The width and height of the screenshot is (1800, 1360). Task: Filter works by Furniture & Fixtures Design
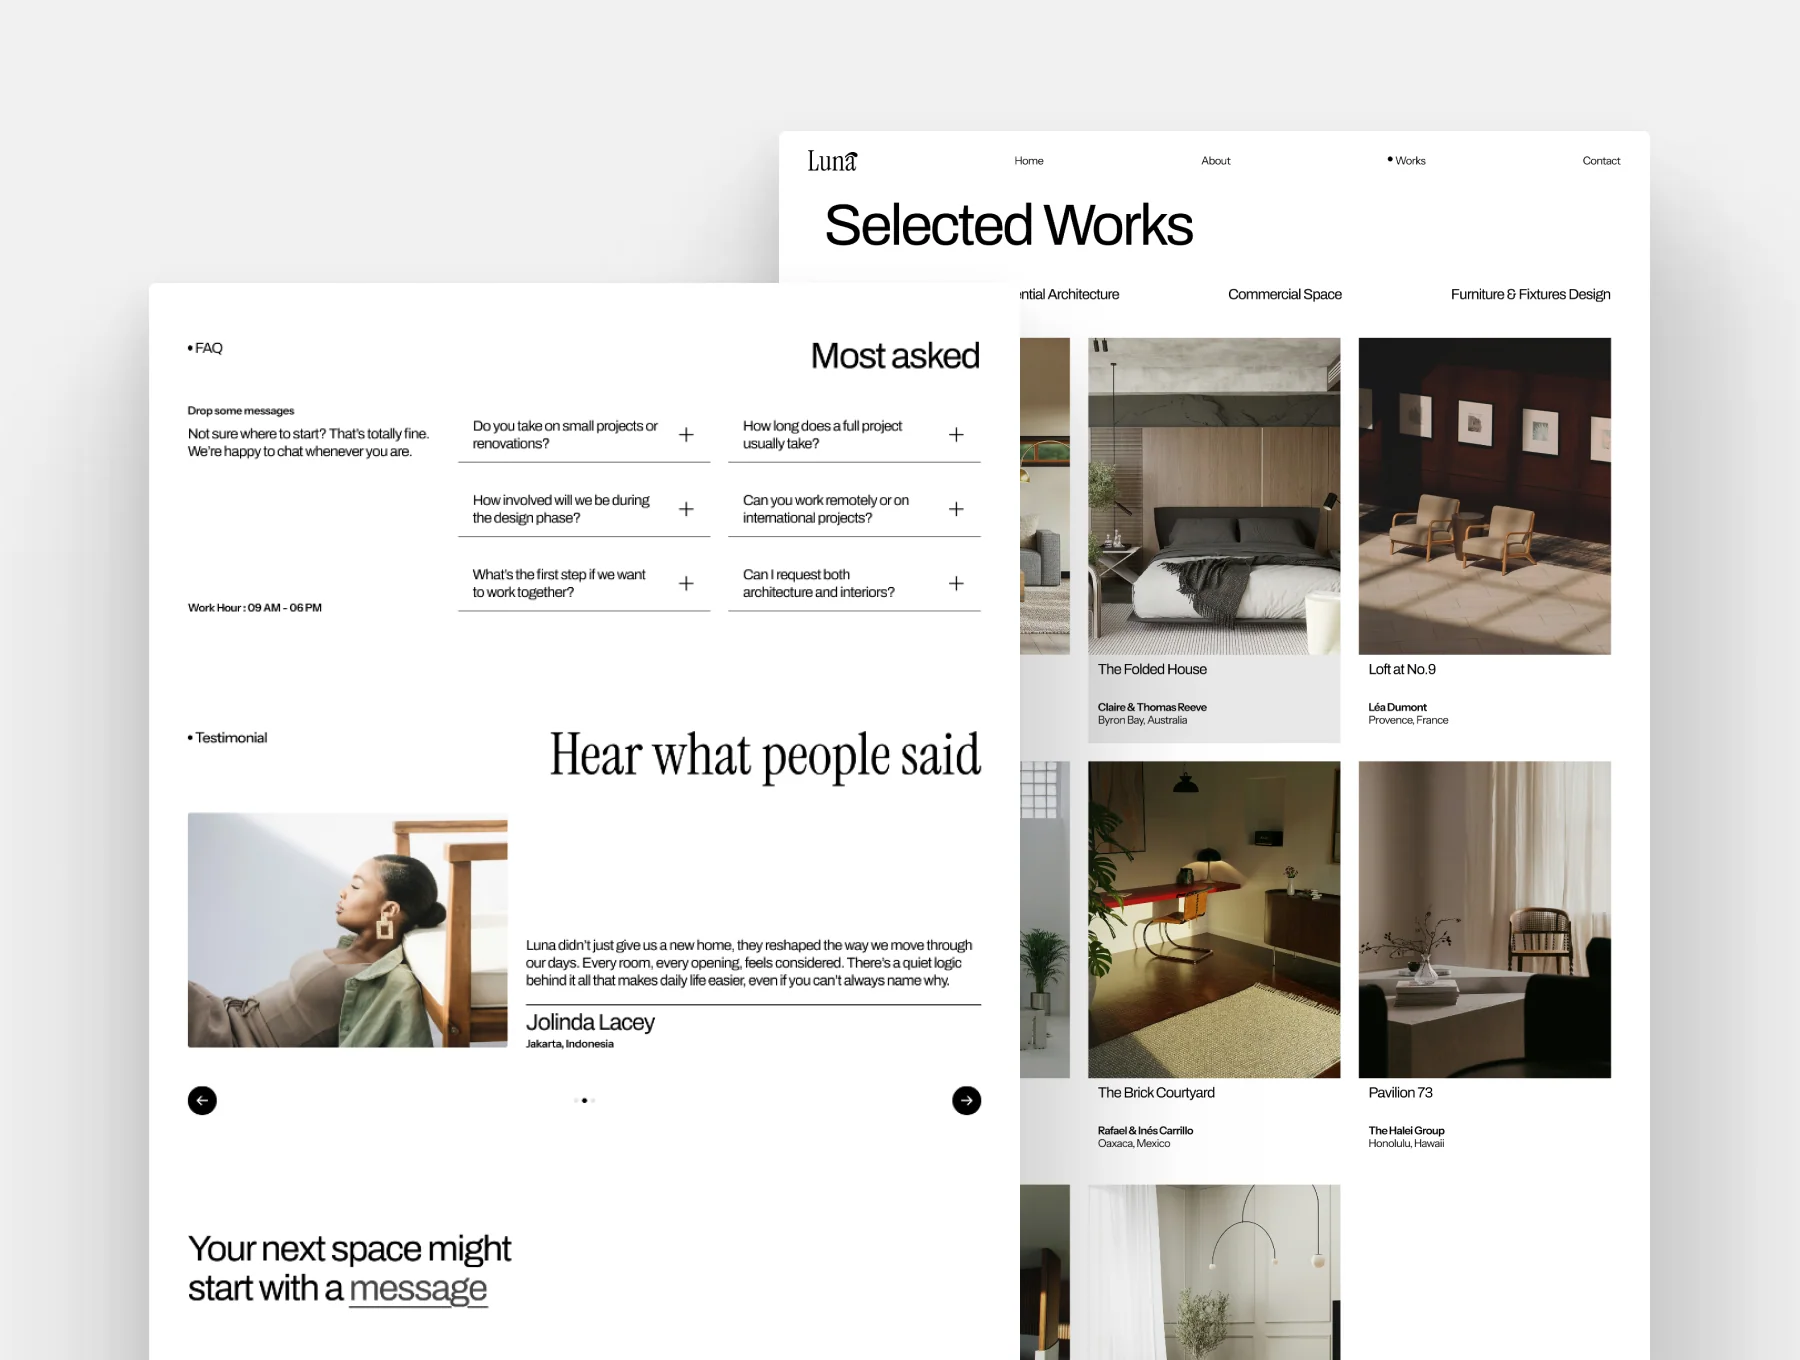point(1530,294)
